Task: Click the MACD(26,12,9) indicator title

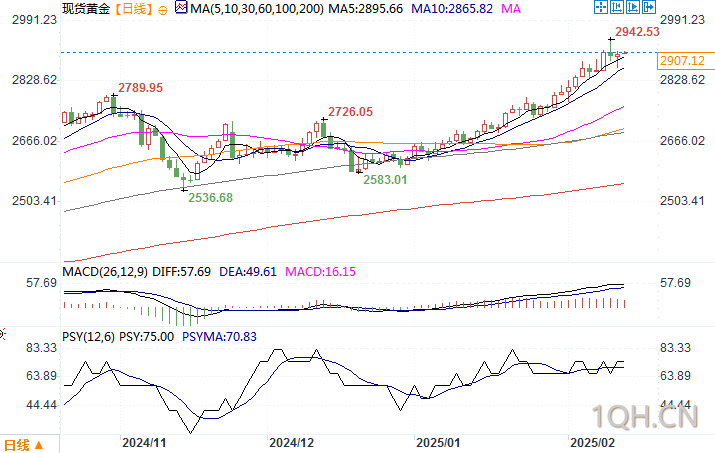Action: pos(105,272)
